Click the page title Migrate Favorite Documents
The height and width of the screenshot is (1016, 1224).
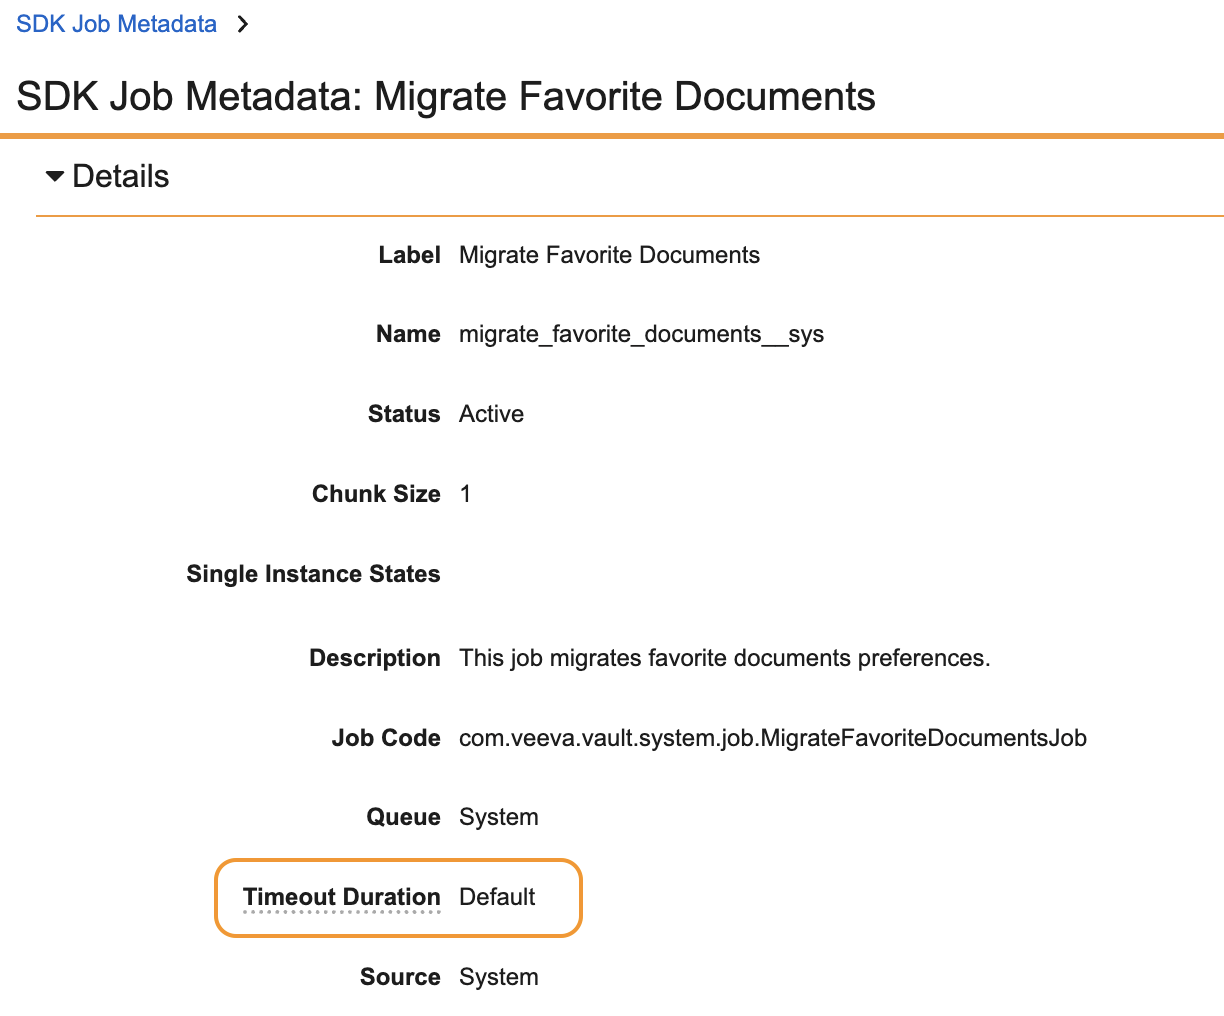446,96
